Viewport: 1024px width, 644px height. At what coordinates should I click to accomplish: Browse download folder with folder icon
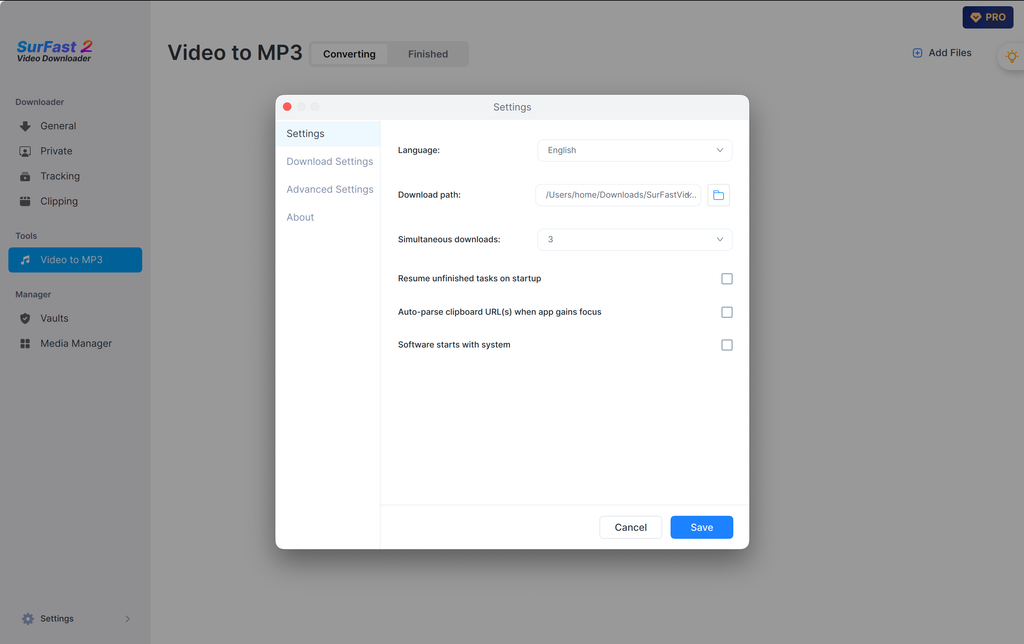pos(718,195)
